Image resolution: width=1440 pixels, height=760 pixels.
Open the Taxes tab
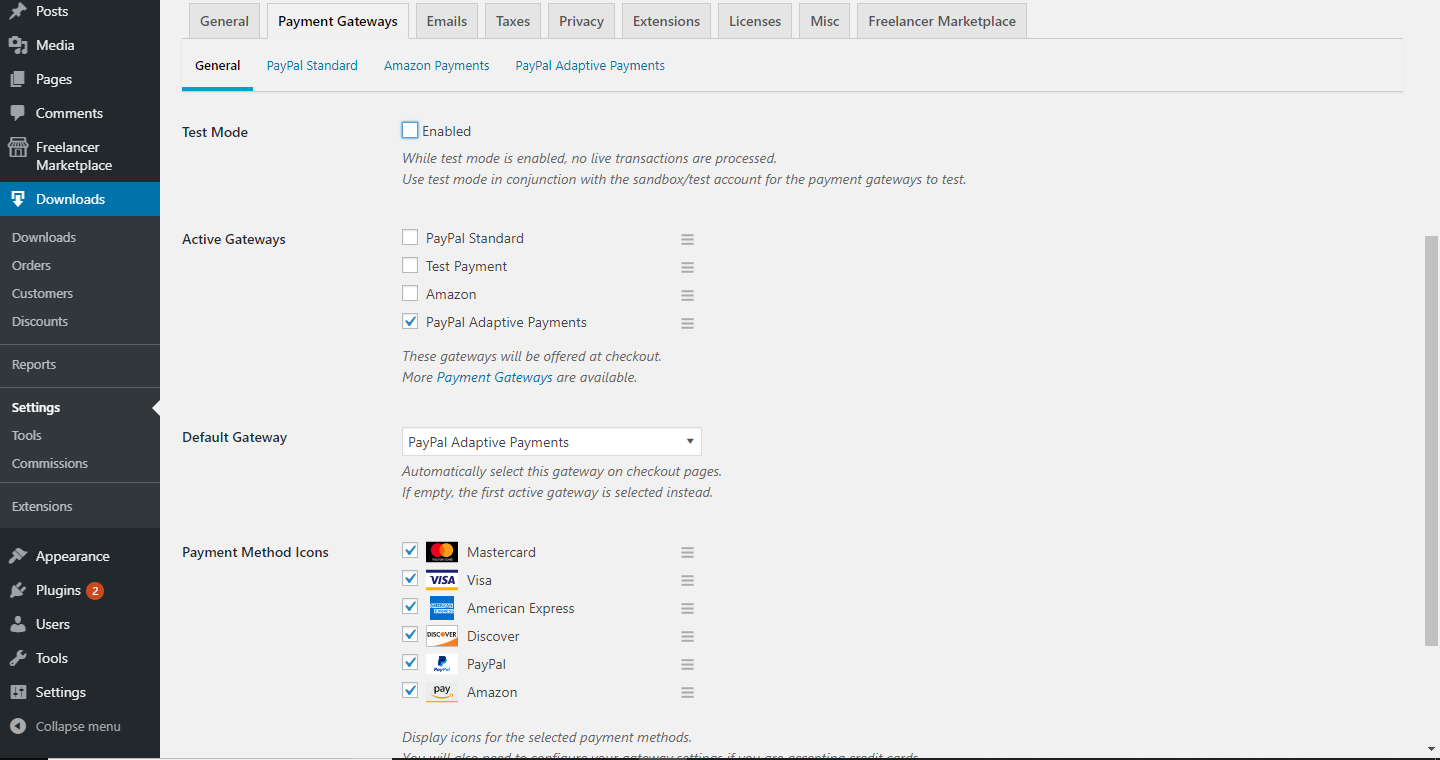[x=513, y=21]
